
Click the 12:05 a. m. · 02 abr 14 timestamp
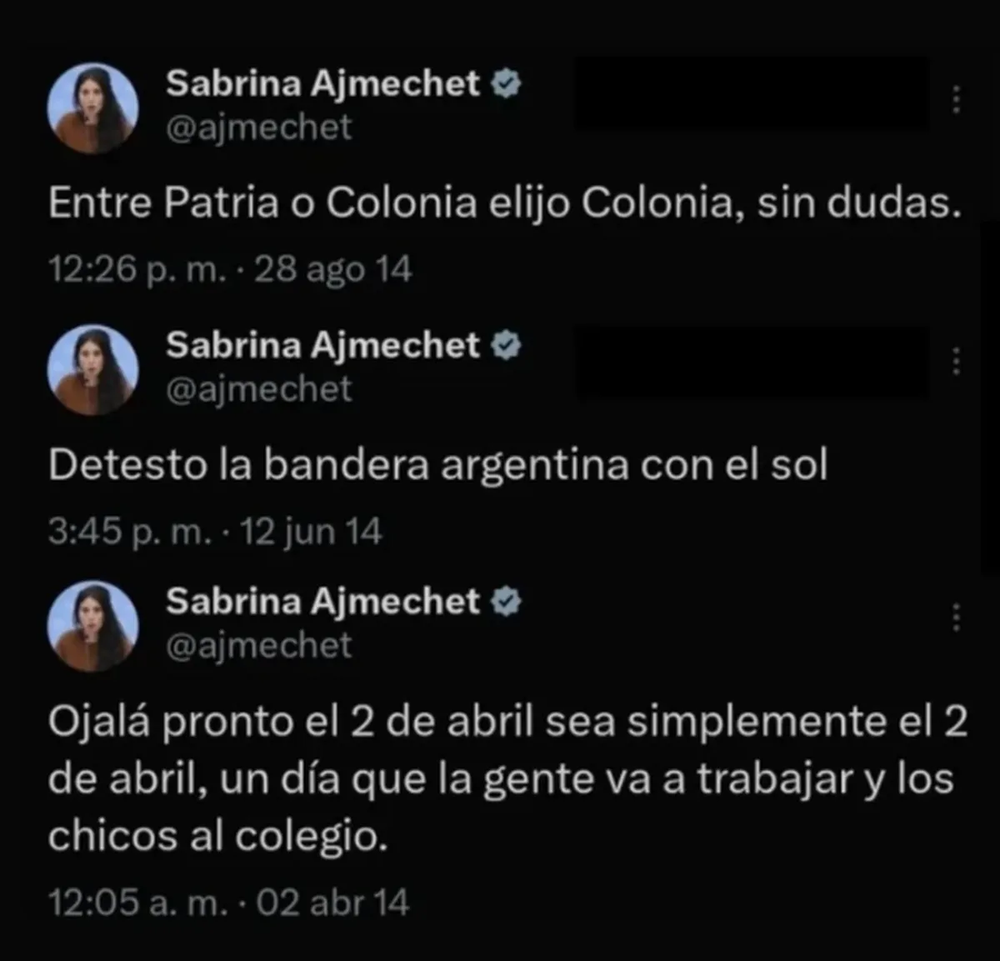pyautogui.click(x=228, y=902)
